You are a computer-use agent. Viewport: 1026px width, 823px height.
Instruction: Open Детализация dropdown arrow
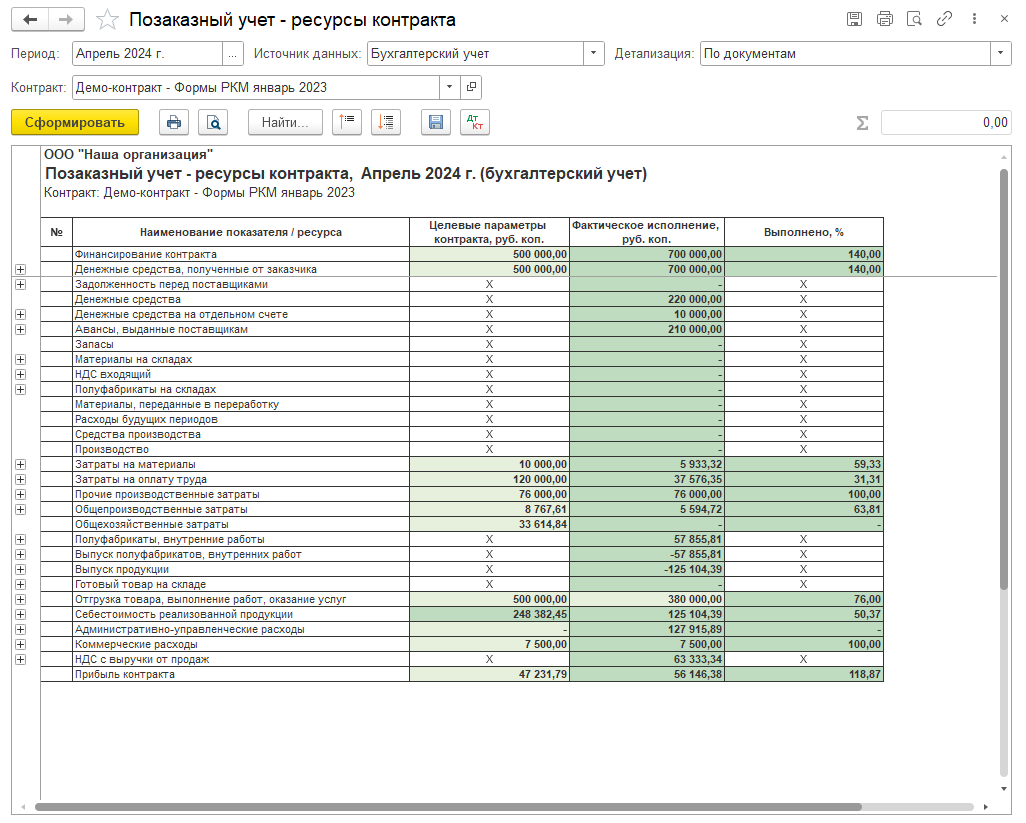click(1000, 54)
